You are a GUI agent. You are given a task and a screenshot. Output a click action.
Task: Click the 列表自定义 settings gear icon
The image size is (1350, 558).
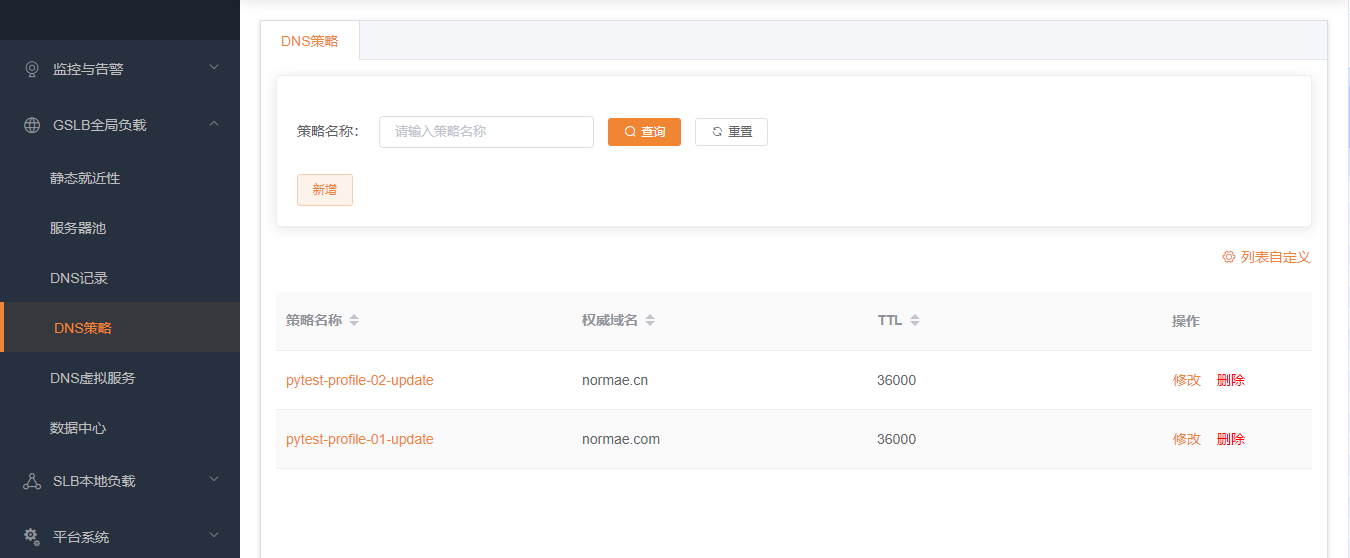point(1228,257)
